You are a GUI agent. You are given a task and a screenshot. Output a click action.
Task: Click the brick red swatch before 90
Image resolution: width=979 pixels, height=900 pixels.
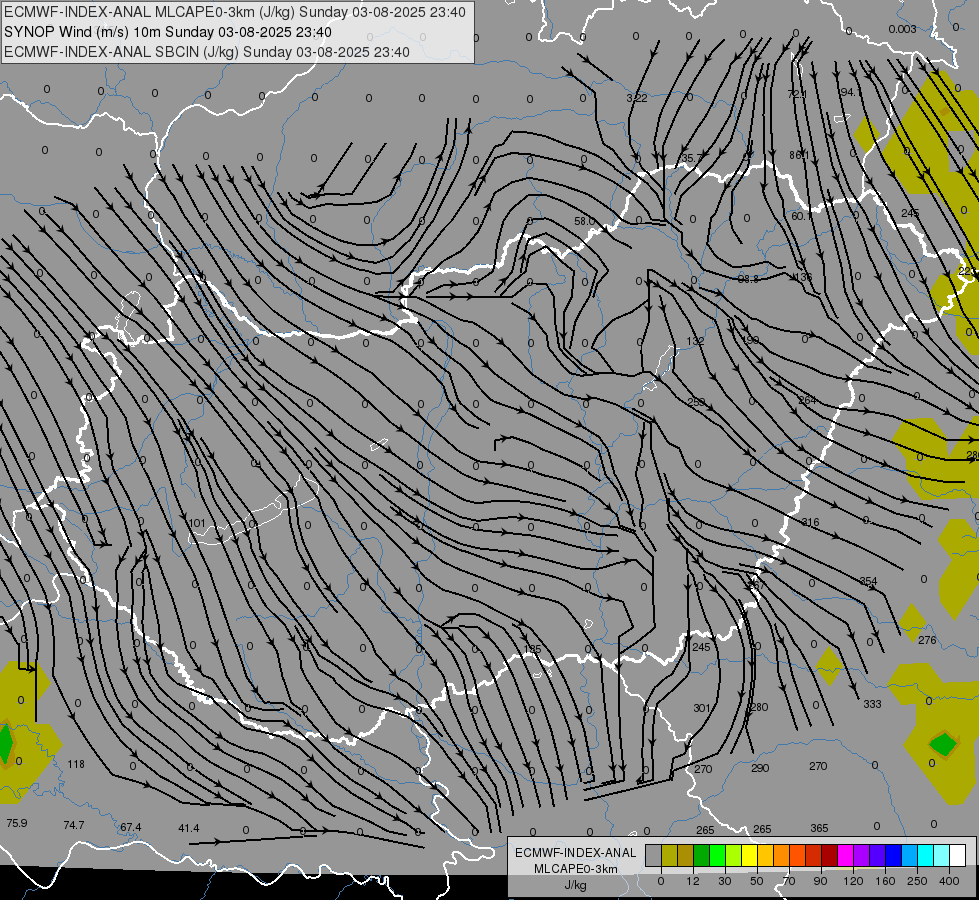[x=814, y=856]
